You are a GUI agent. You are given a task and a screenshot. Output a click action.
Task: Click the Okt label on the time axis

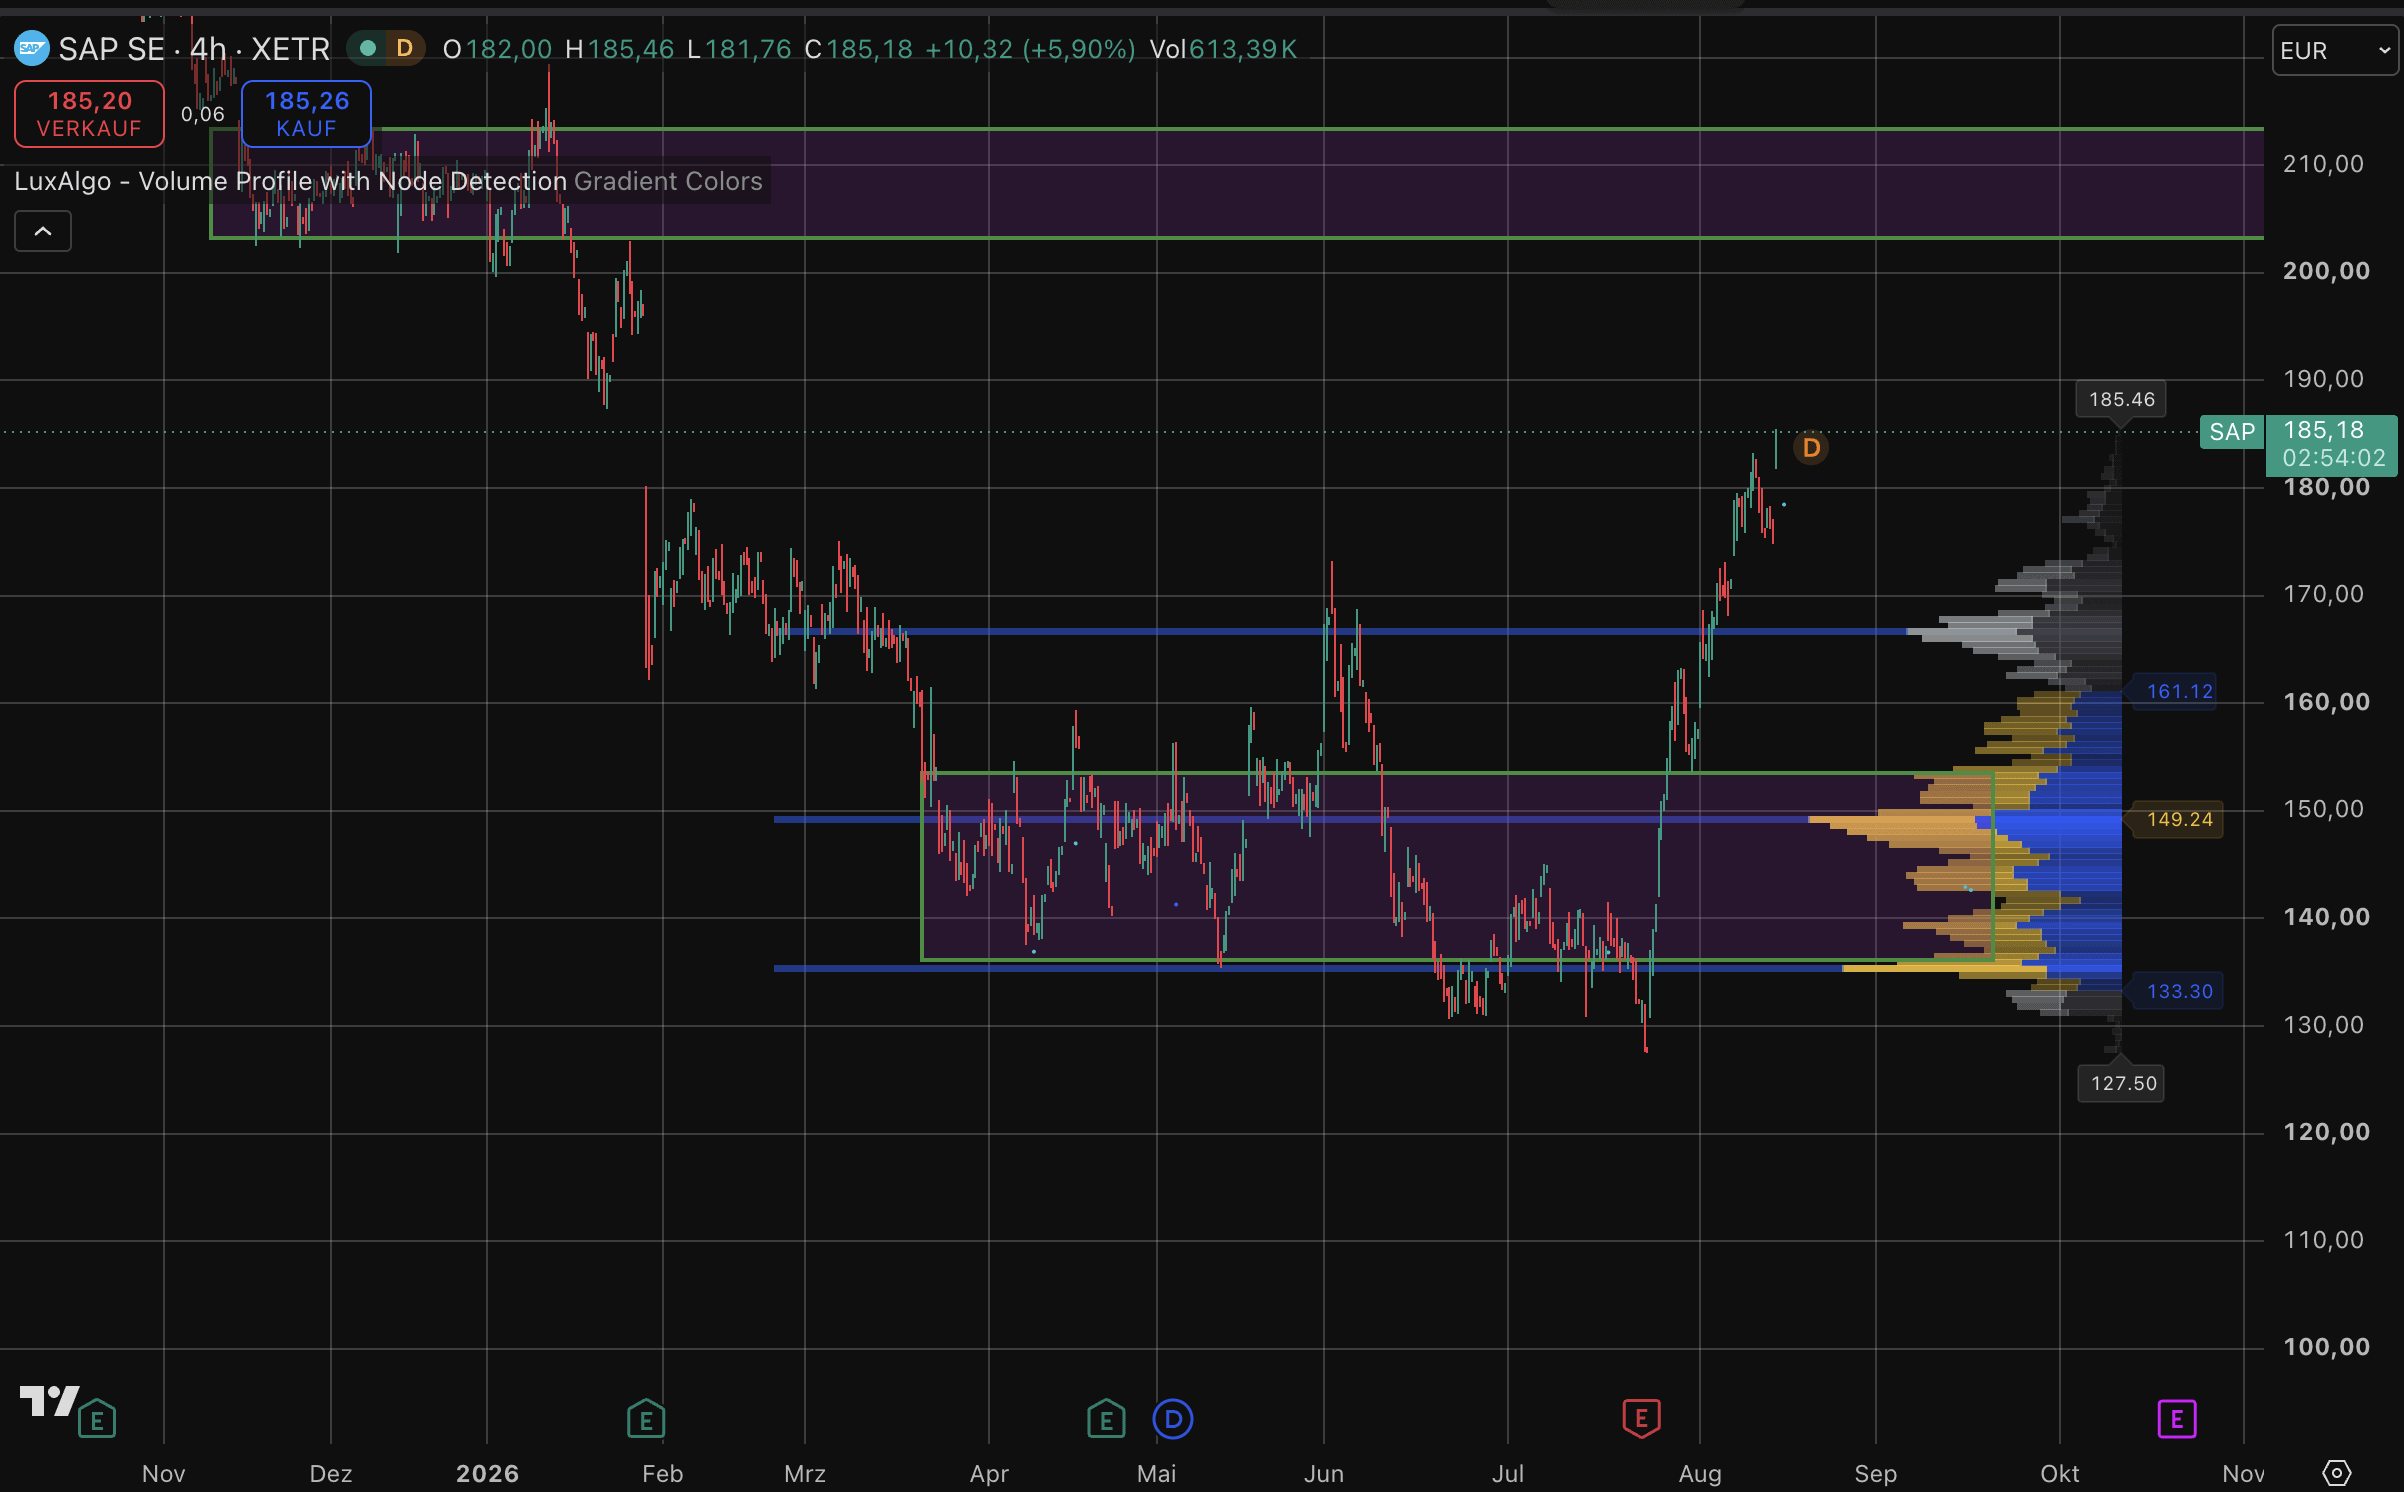click(x=2060, y=1474)
